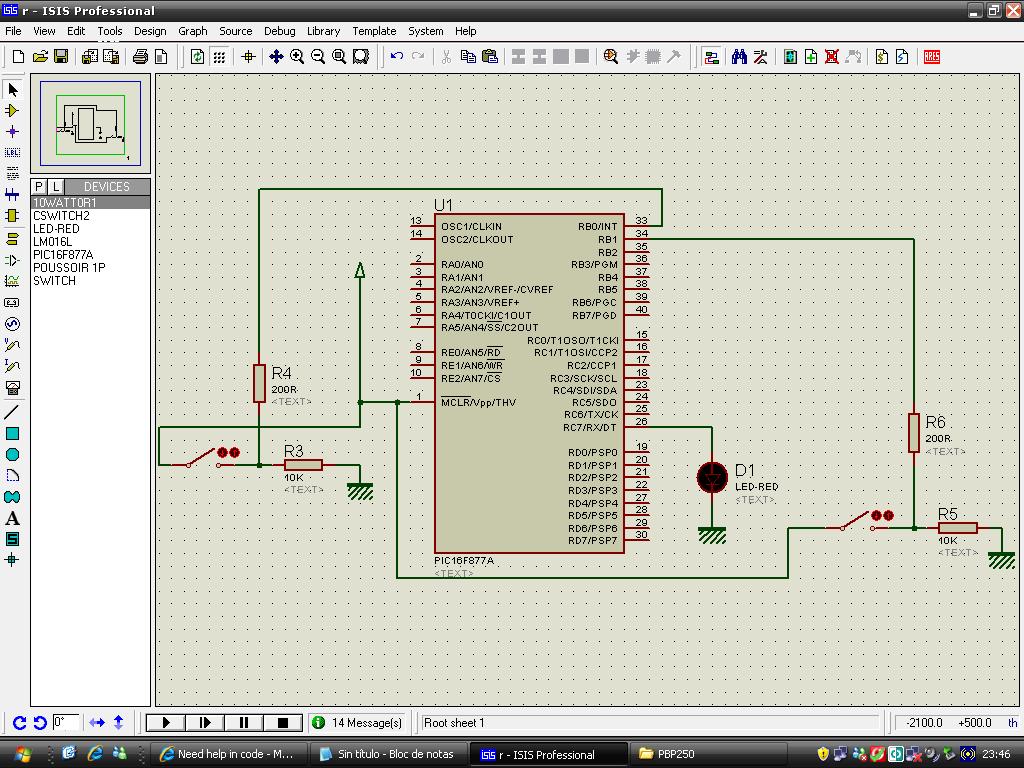The height and width of the screenshot is (768, 1024).
Task: Click the ARES netlist transfer icon
Action: pyautogui.click(x=932, y=57)
